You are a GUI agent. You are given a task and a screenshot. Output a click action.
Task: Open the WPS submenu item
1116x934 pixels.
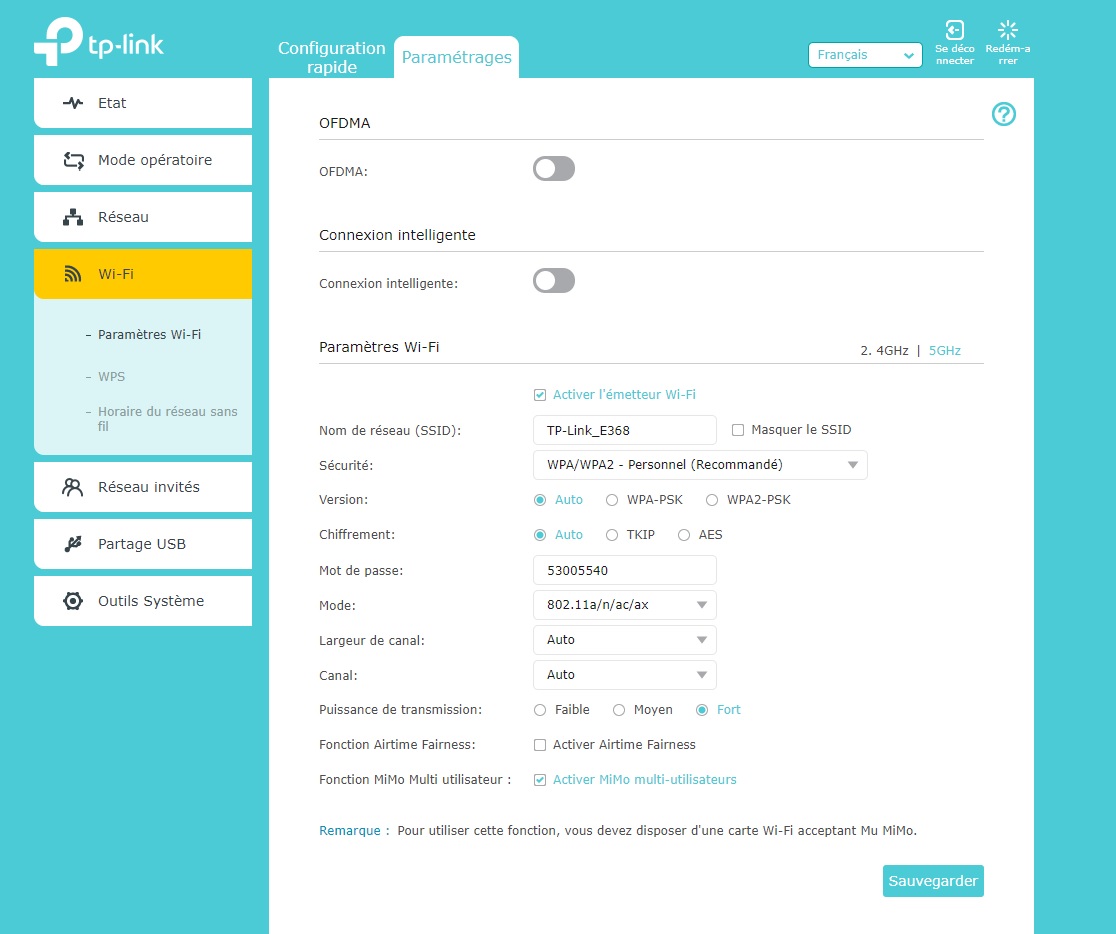pos(111,377)
